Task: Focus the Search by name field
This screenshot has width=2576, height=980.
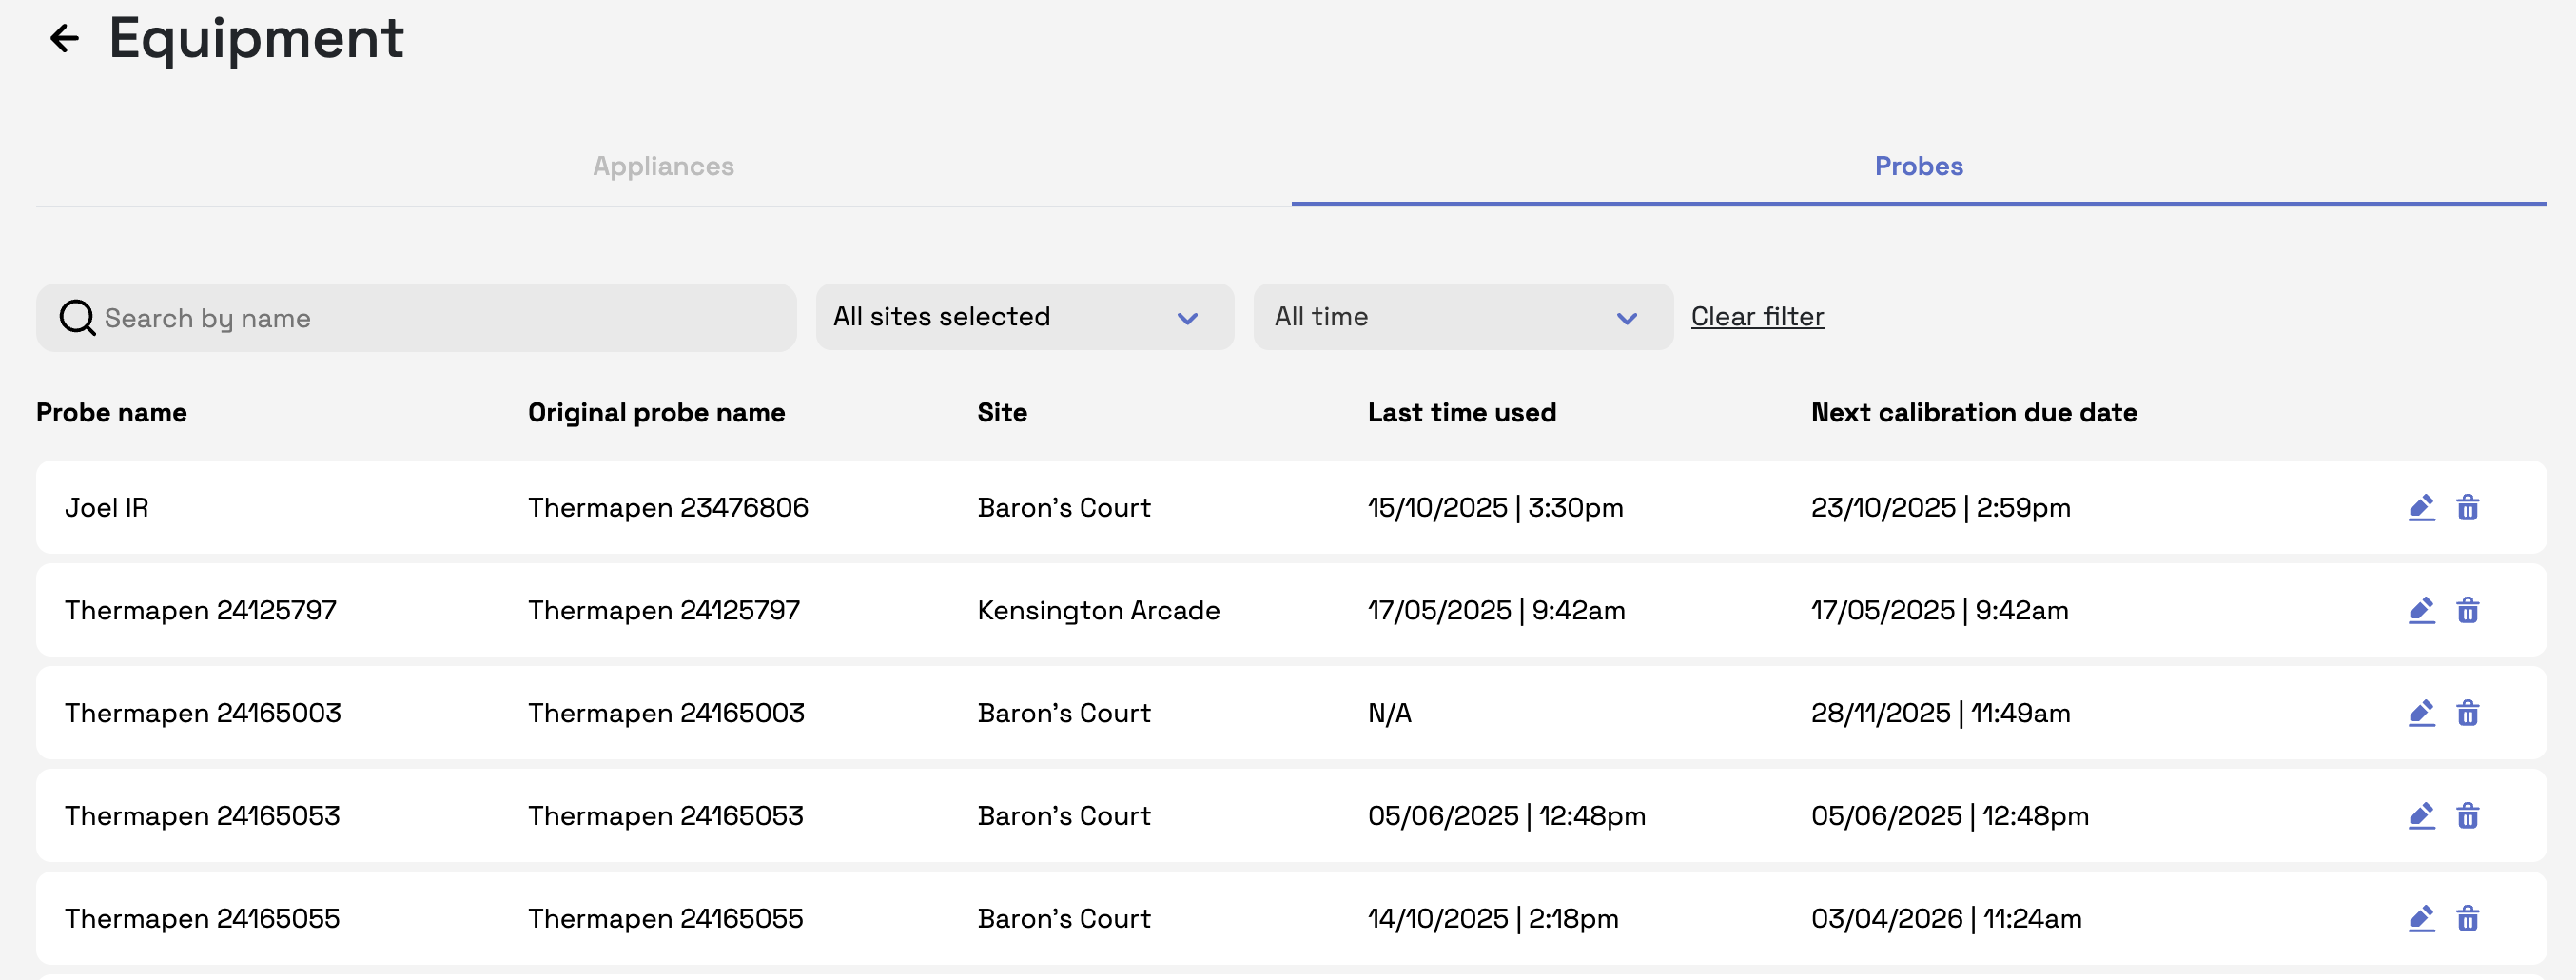Action: tap(440, 318)
